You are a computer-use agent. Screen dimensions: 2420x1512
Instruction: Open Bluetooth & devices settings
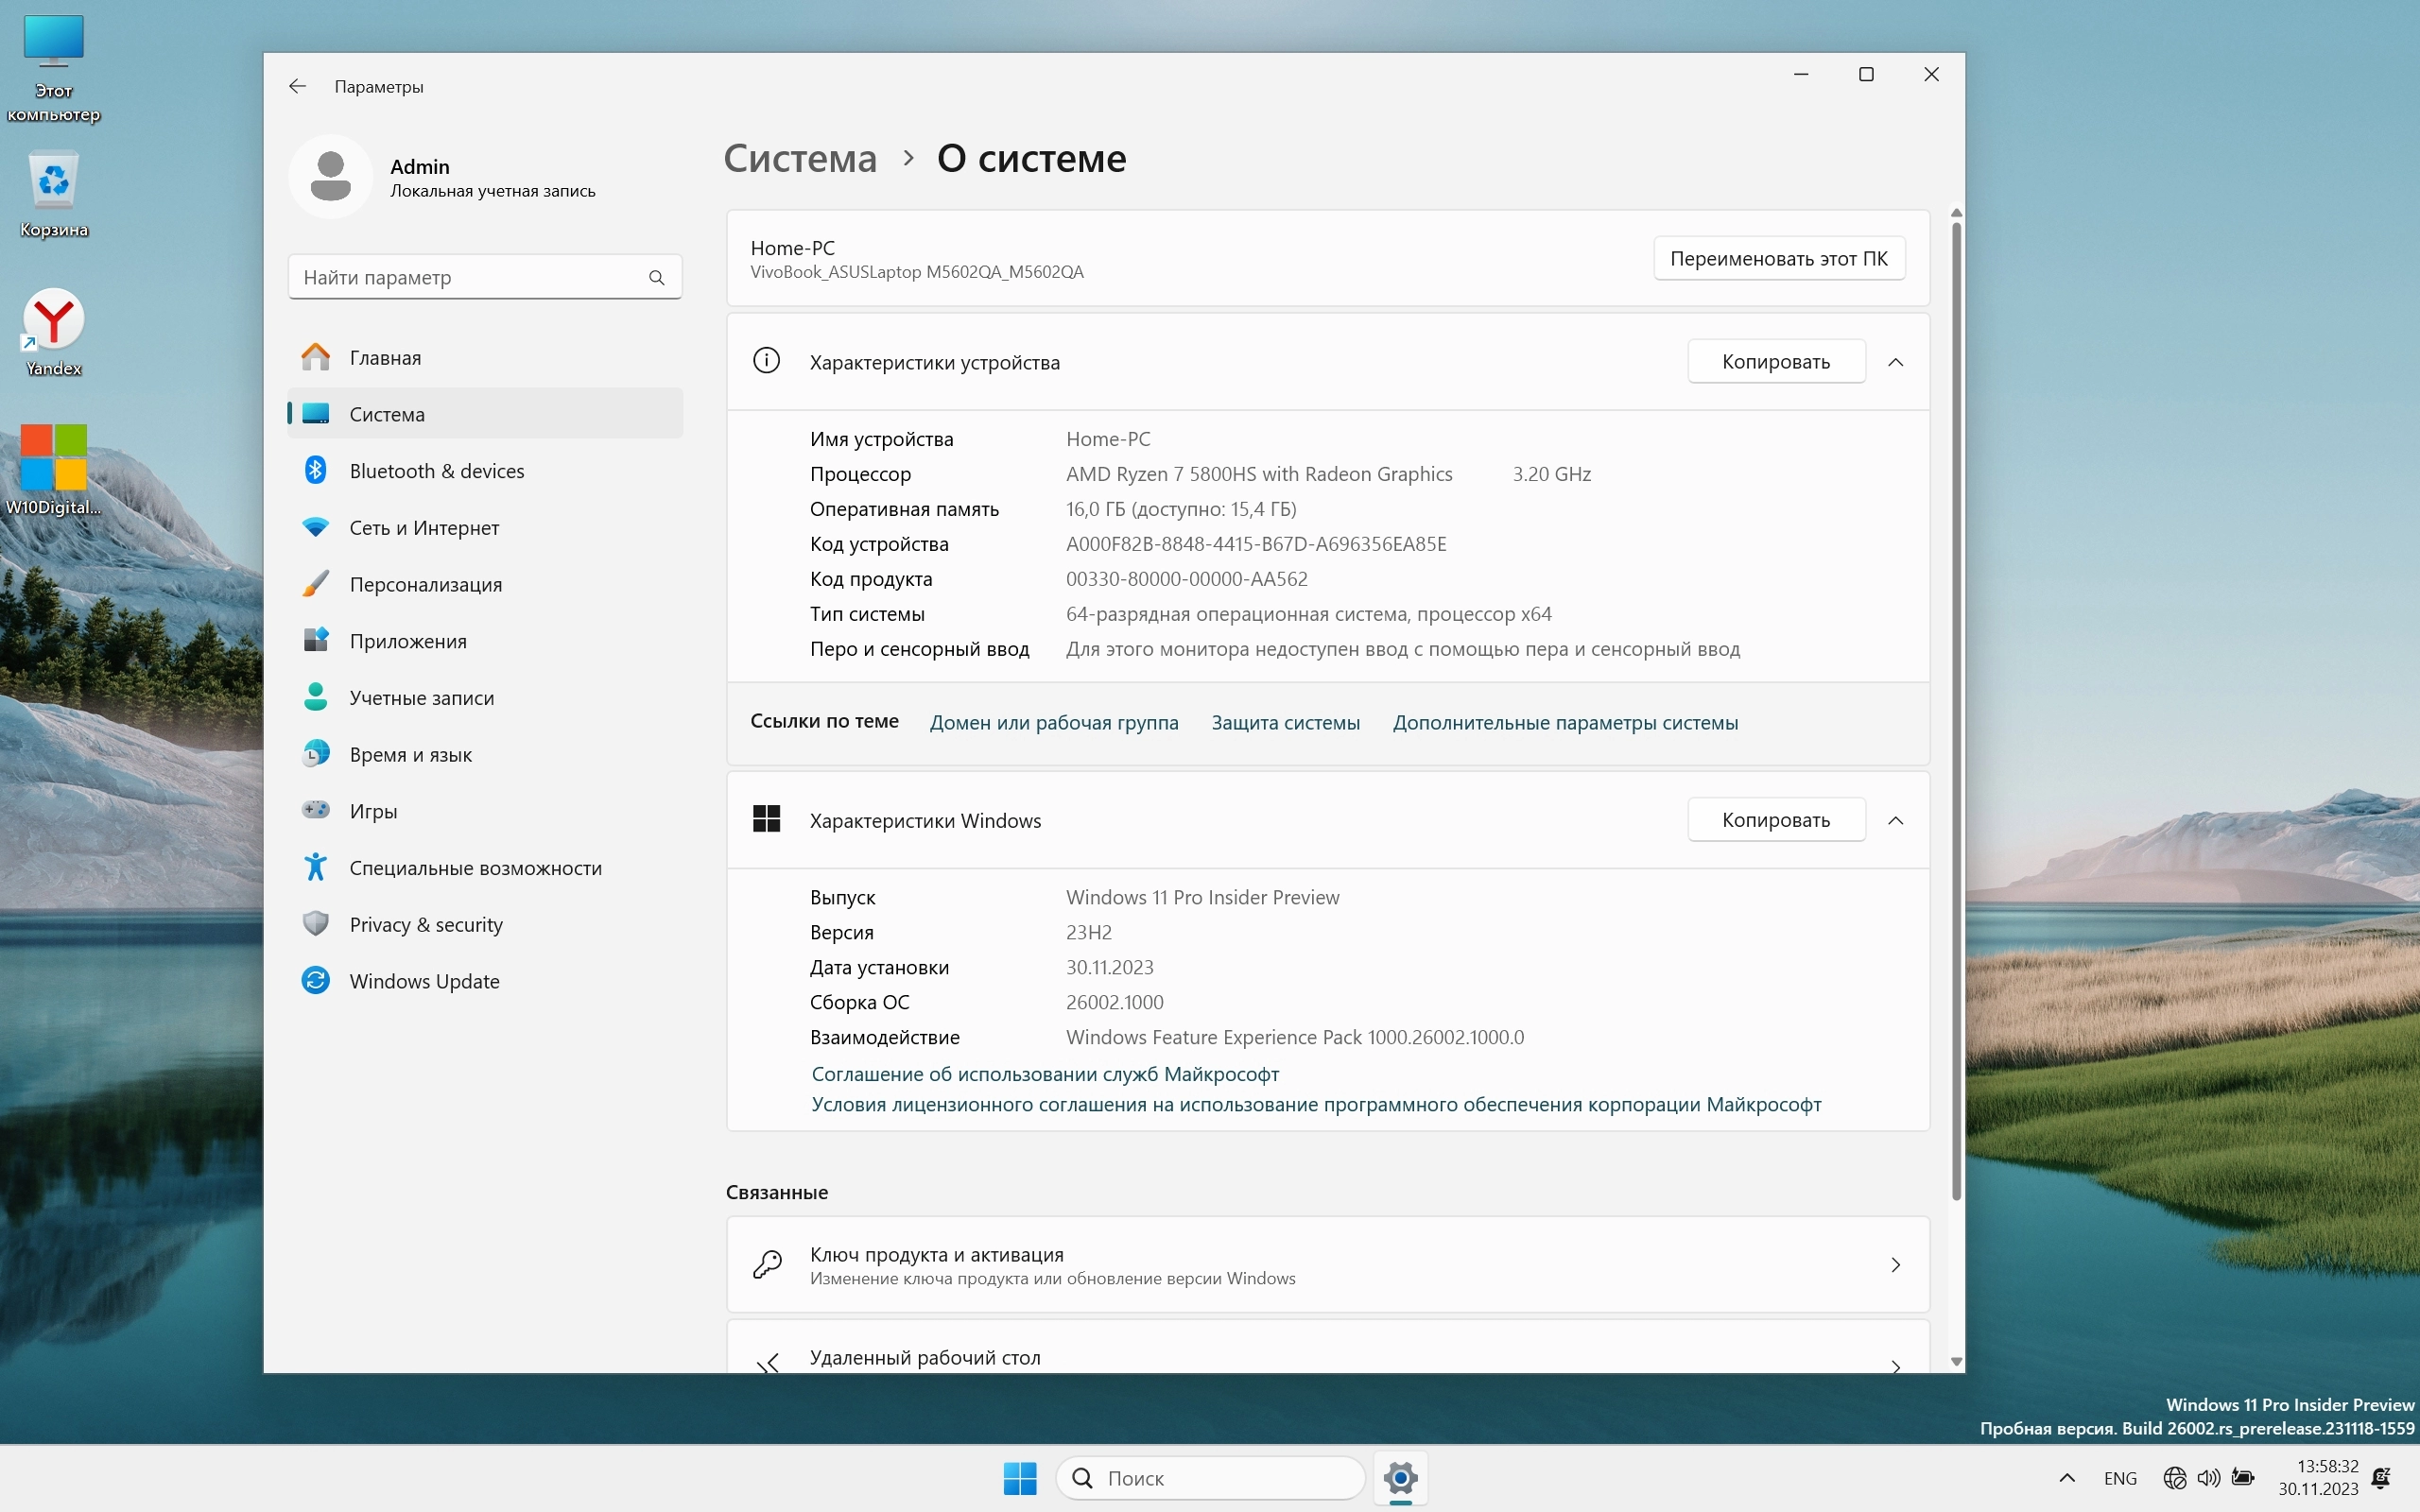436,471
